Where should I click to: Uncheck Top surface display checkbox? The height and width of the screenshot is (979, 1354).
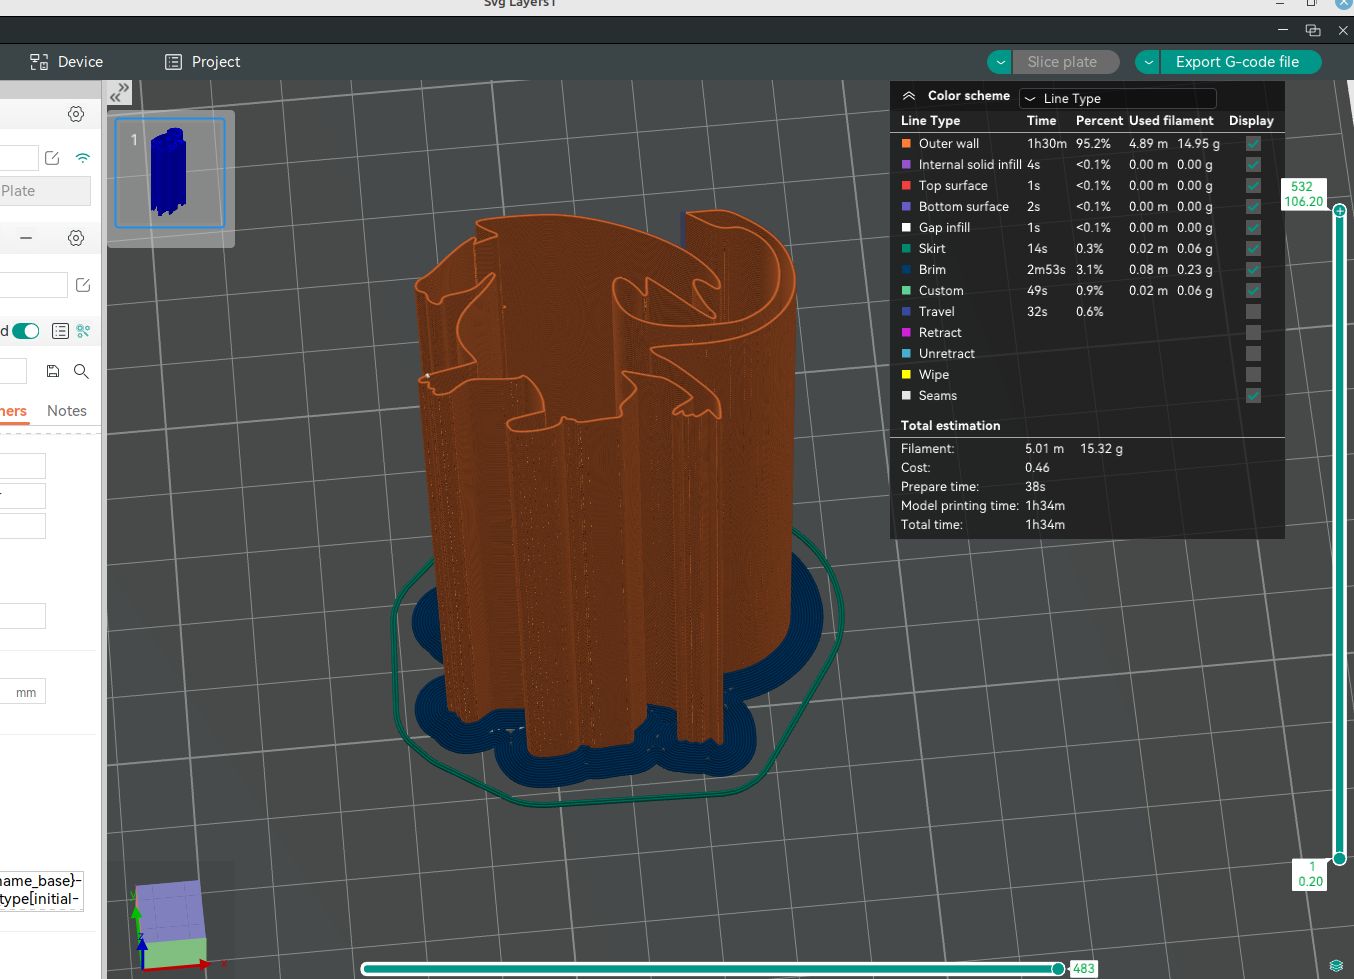click(x=1253, y=186)
